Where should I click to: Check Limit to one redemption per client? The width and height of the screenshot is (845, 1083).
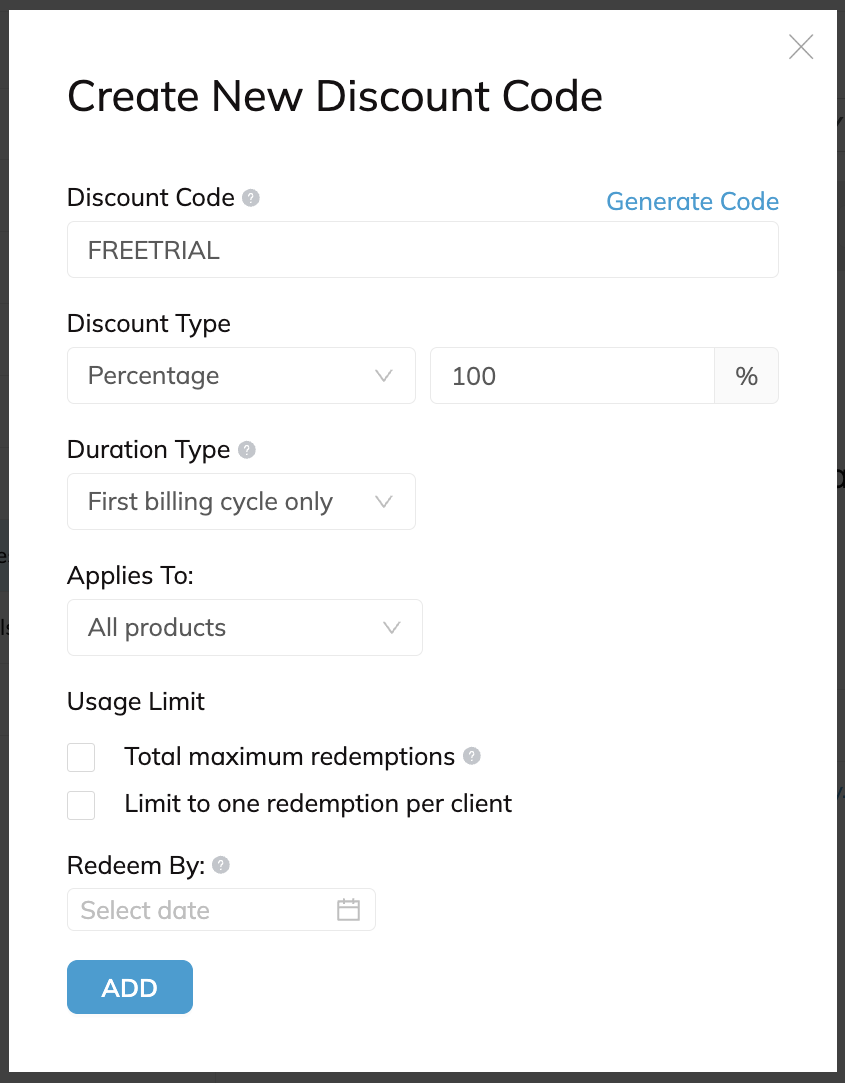(x=81, y=805)
